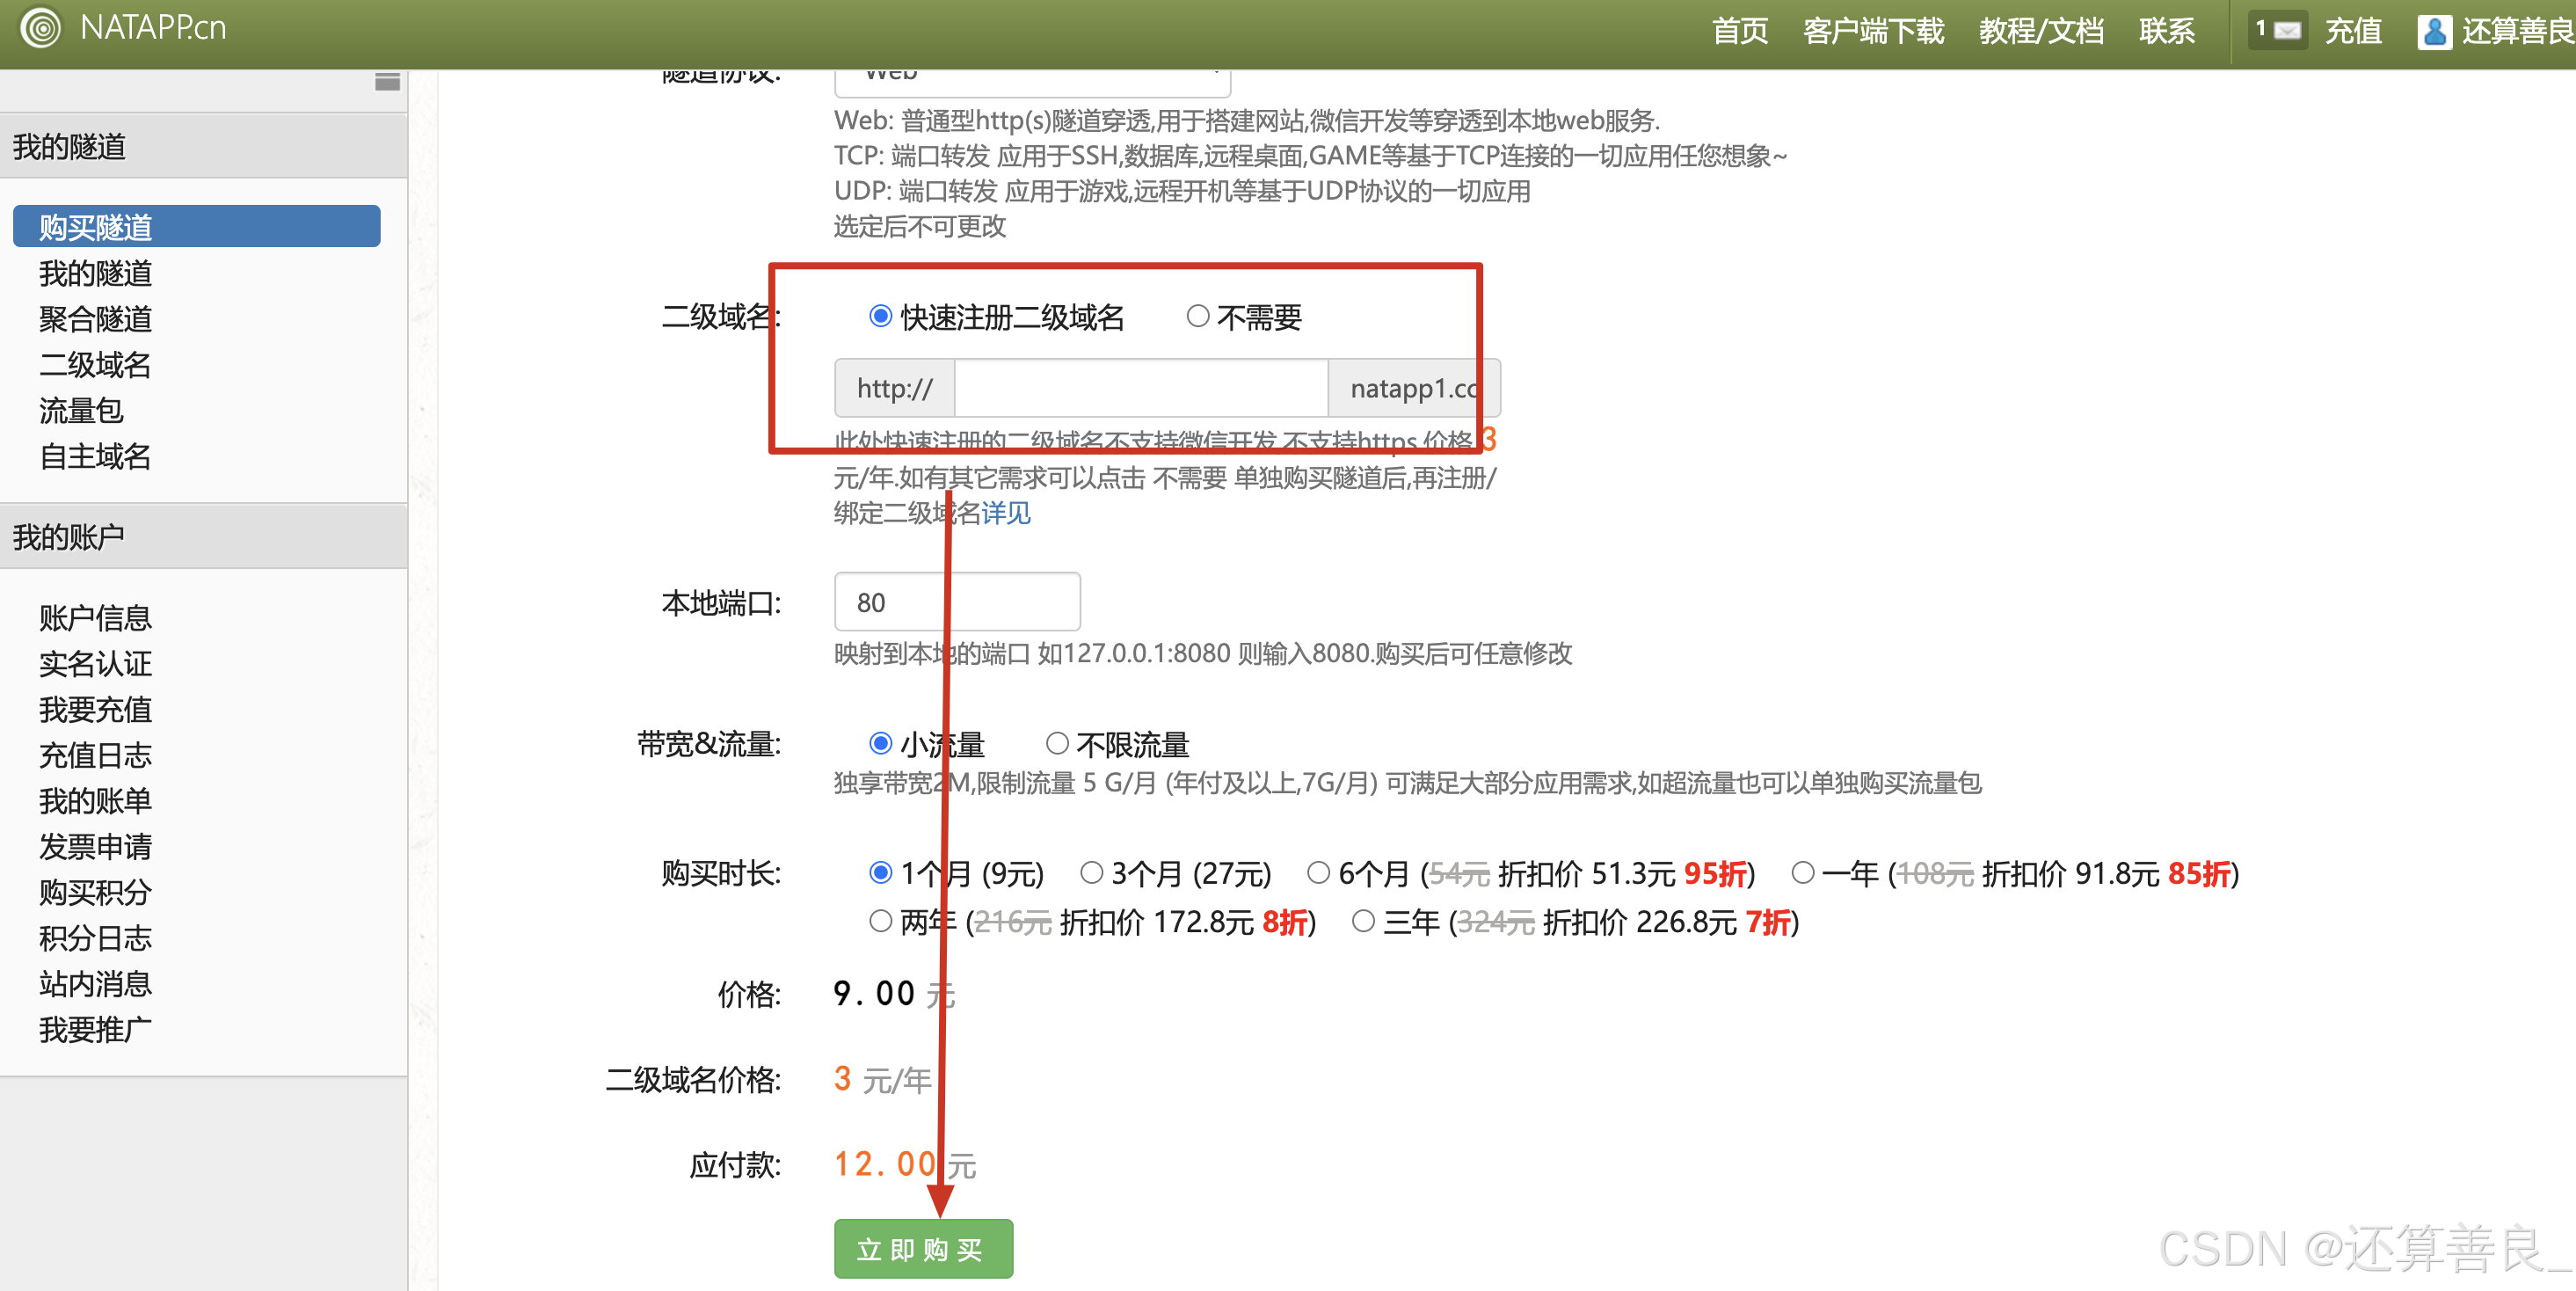Screen dimensions: 2576x1291
Task: Open the 详见 details link
Action: [x=1005, y=513]
